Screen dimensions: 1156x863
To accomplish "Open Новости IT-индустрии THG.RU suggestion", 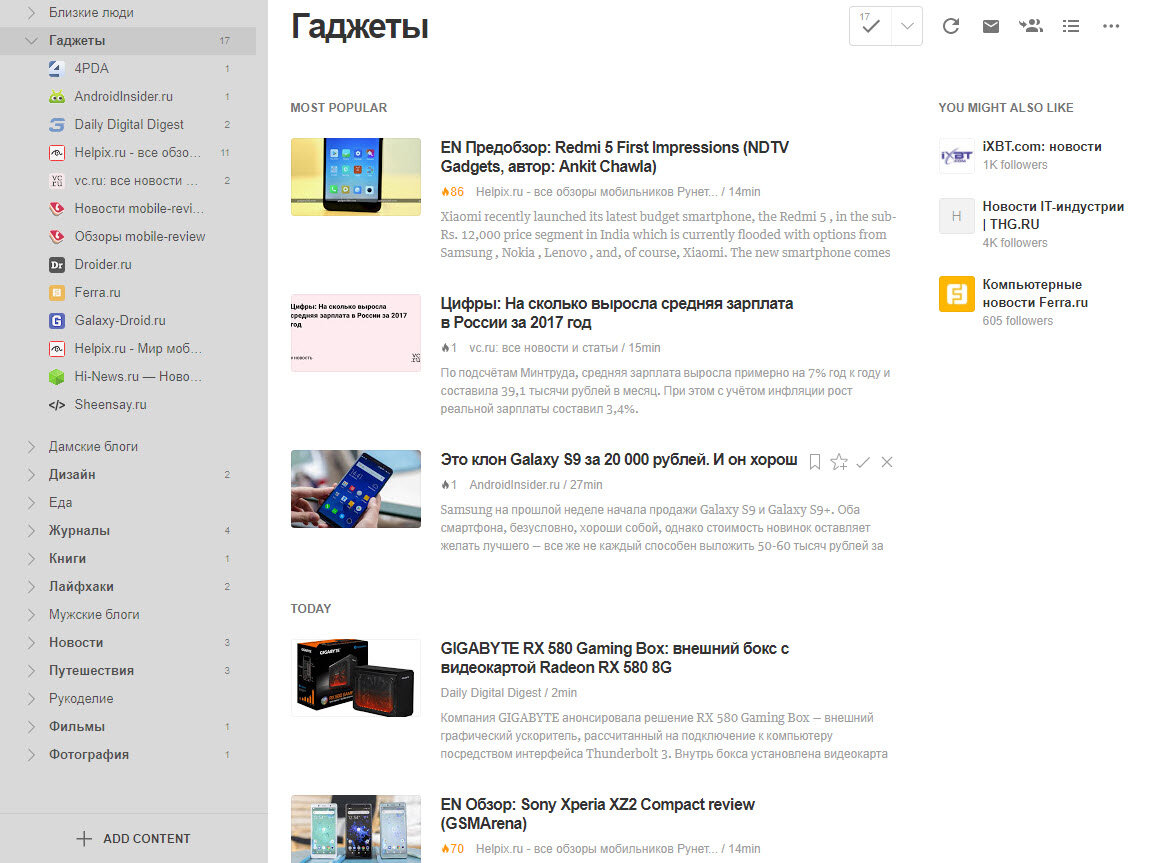I will pos(1053,215).
